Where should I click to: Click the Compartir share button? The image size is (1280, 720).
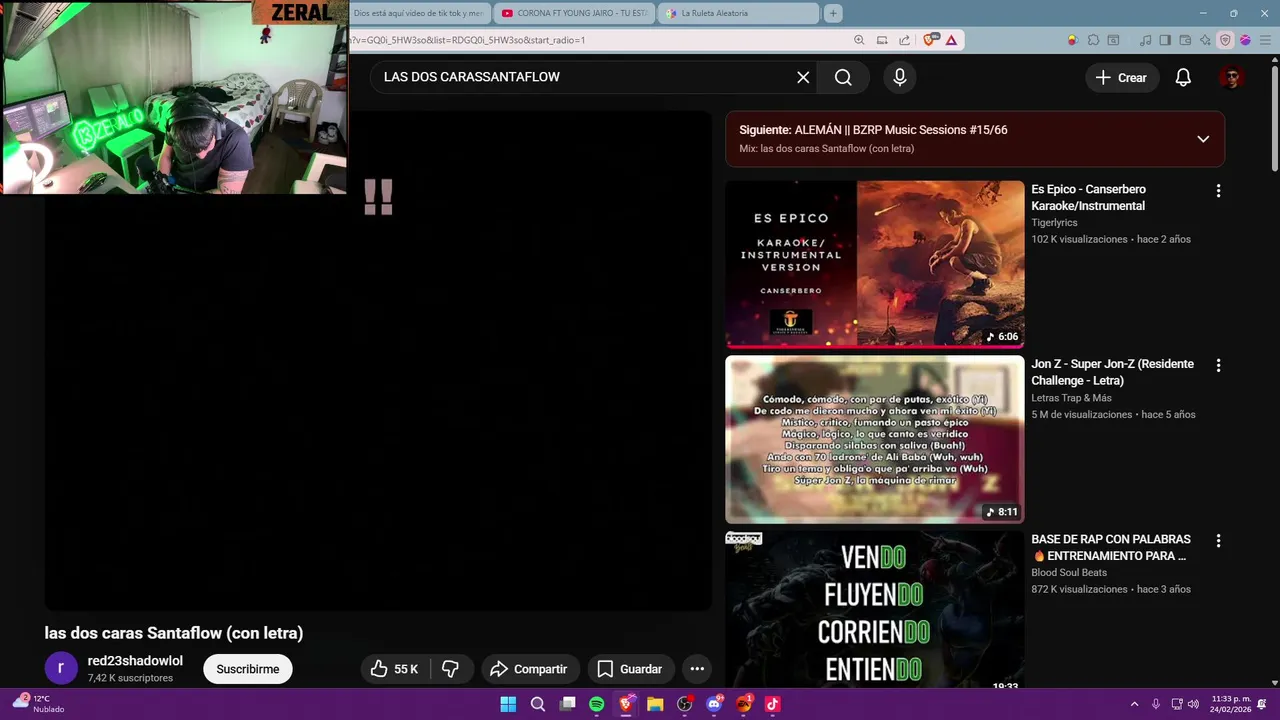tap(529, 669)
